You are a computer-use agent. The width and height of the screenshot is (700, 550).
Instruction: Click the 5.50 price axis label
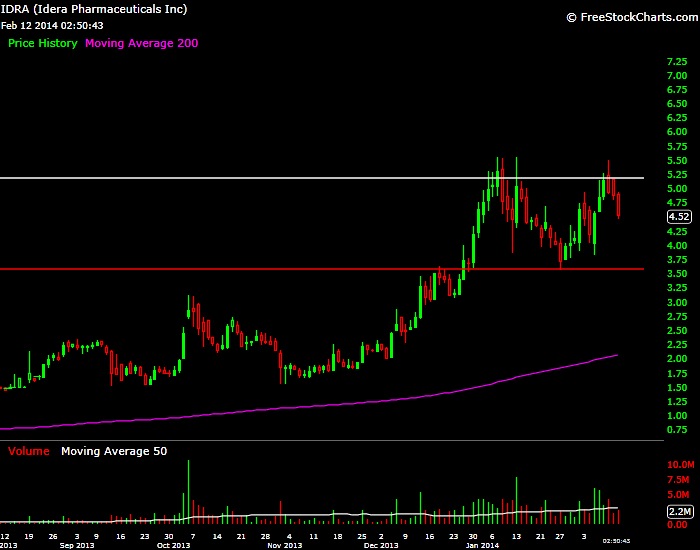coord(677,160)
